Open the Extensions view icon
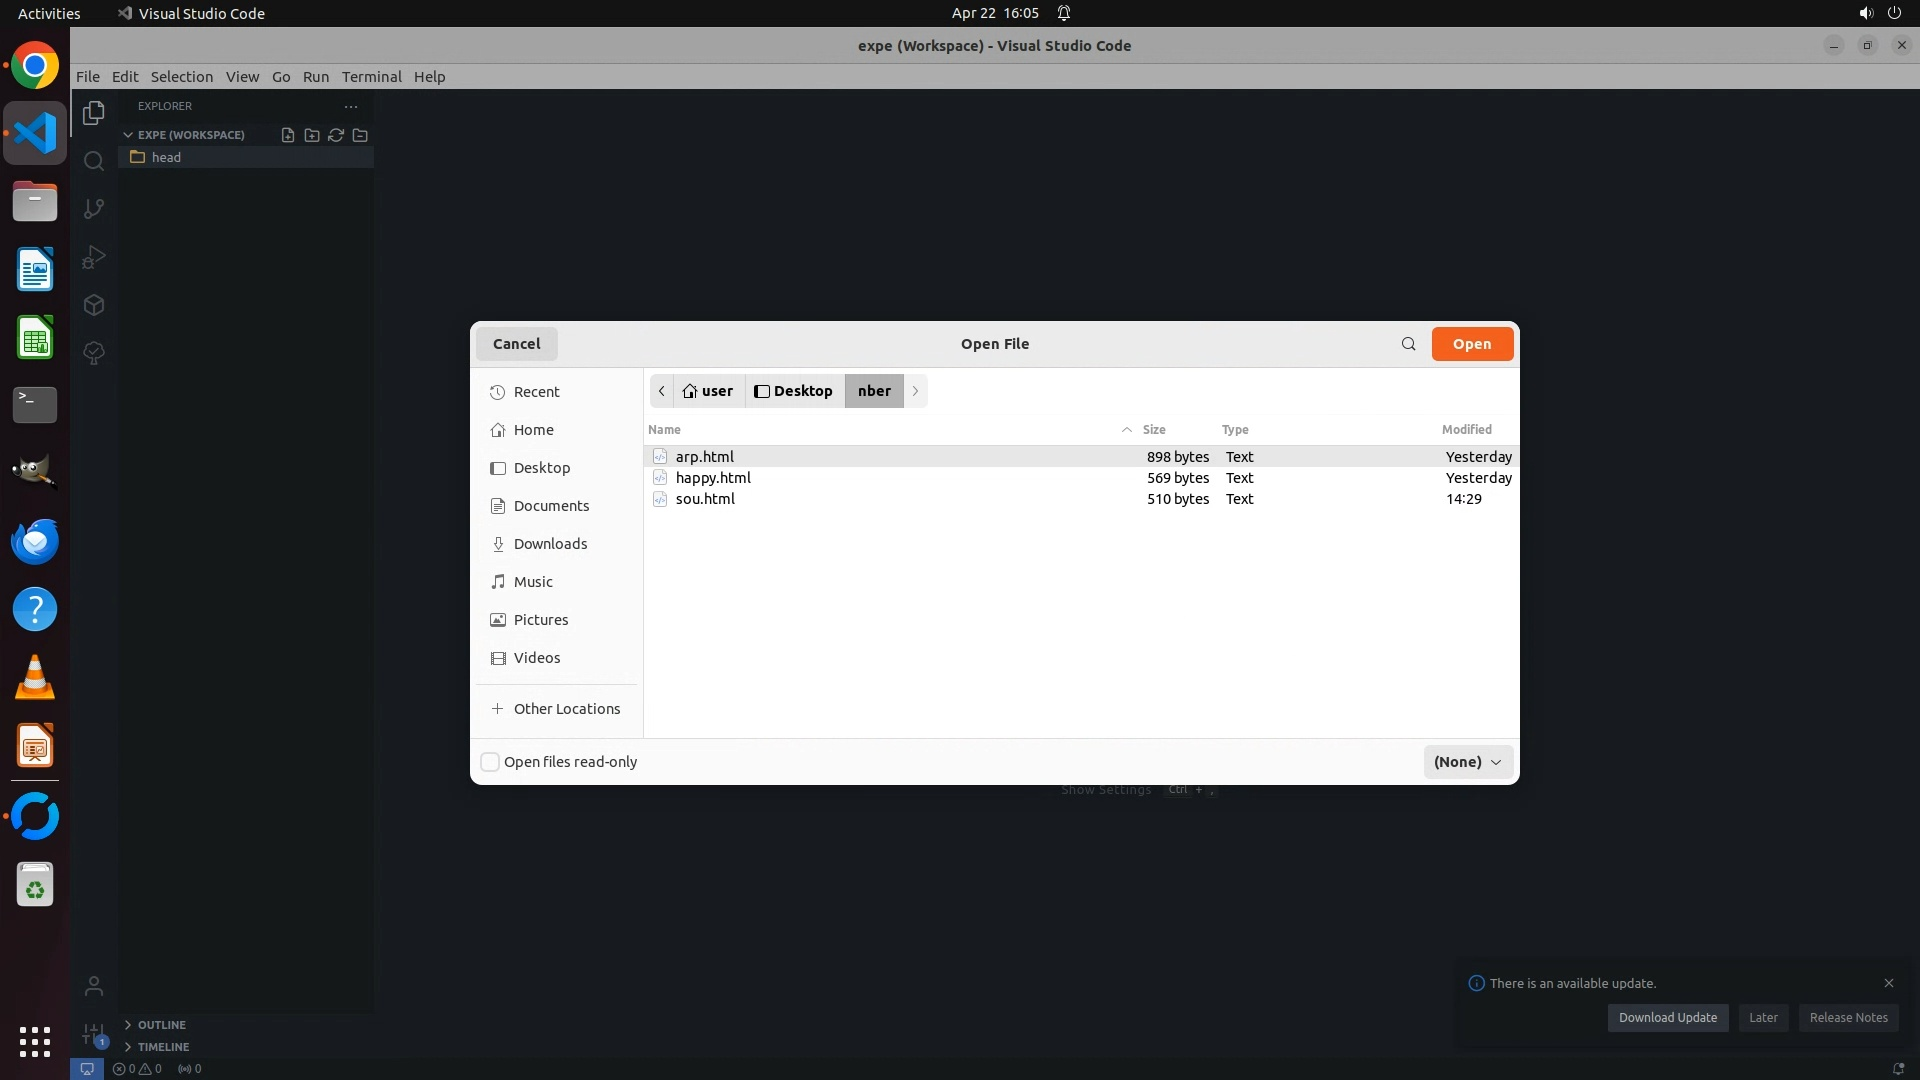Image resolution: width=1920 pixels, height=1080 pixels. pyautogui.click(x=94, y=305)
